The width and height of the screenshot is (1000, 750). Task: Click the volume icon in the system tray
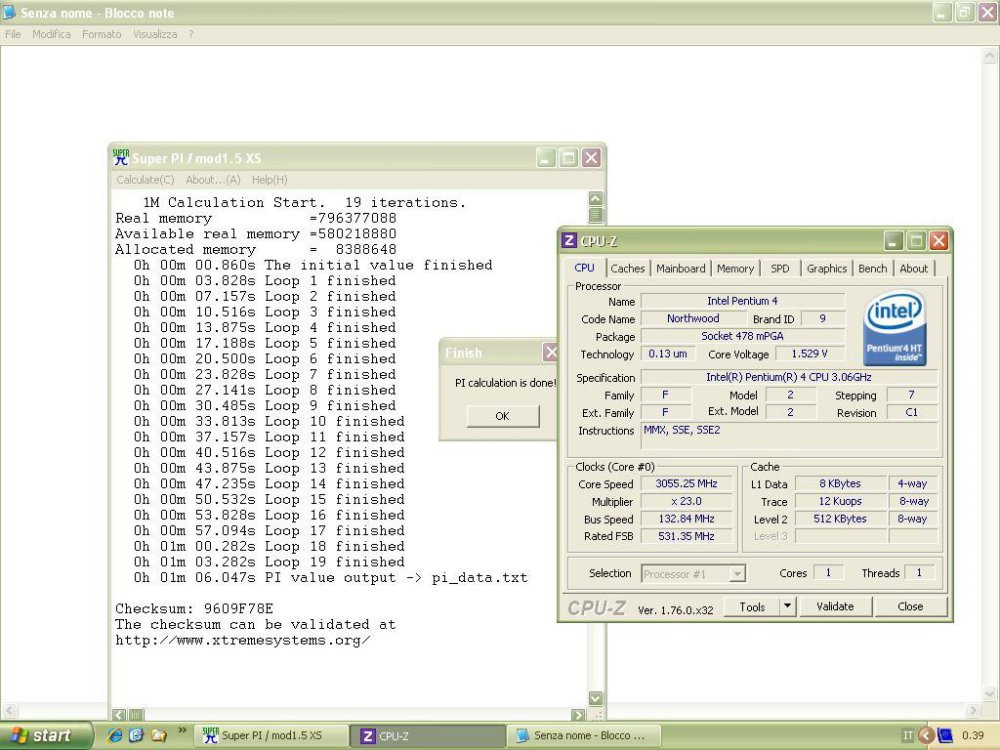point(944,735)
